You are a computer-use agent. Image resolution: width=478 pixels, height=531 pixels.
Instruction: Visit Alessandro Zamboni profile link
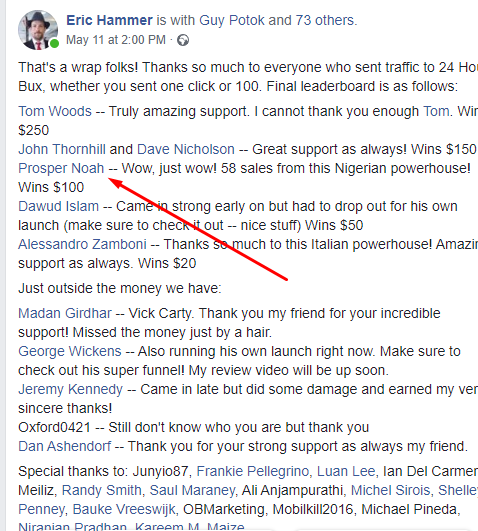82,244
